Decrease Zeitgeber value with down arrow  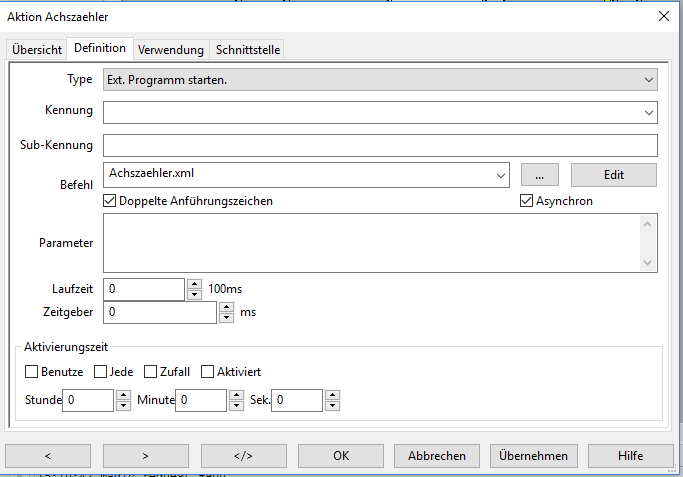[x=226, y=318]
